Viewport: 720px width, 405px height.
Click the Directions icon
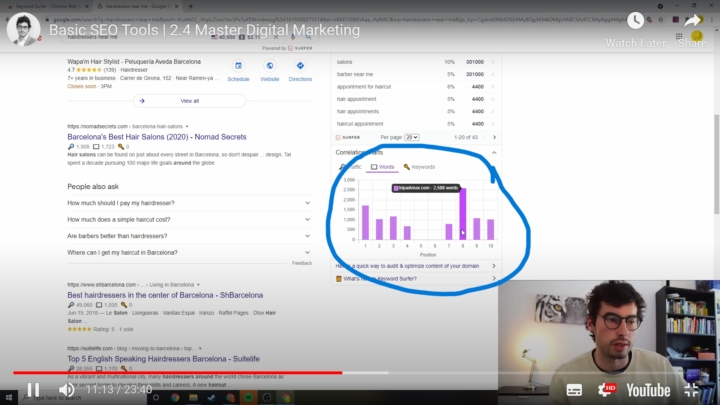click(x=300, y=66)
